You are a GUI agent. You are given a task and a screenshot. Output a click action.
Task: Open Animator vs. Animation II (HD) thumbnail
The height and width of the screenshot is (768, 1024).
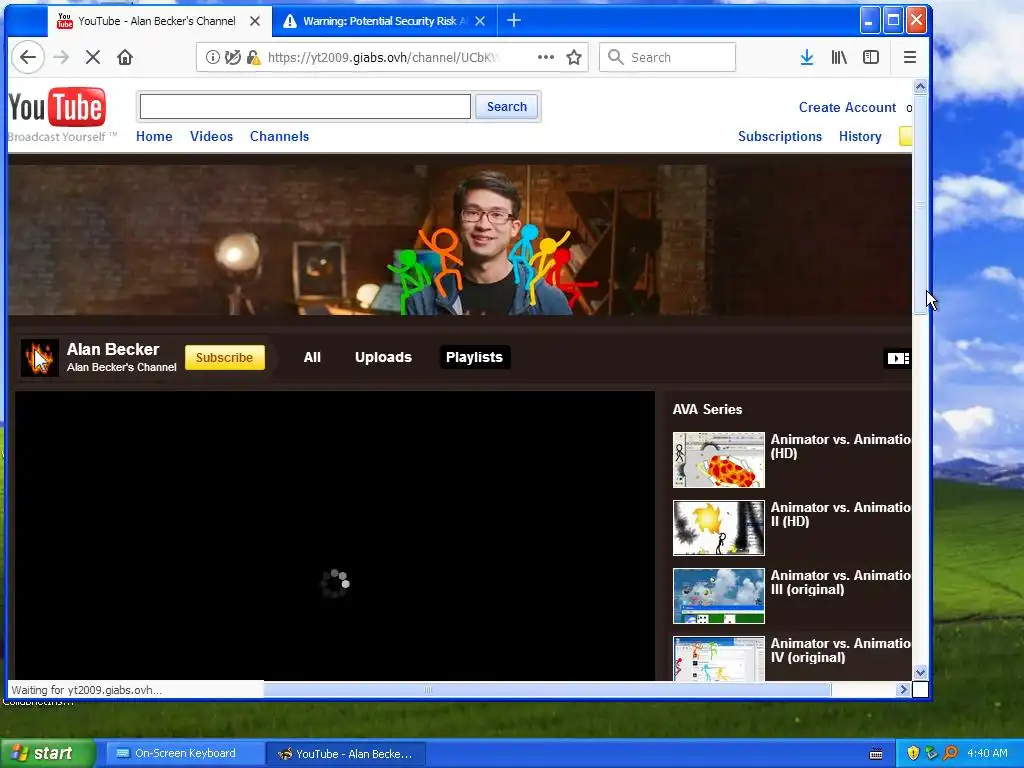coord(718,528)
